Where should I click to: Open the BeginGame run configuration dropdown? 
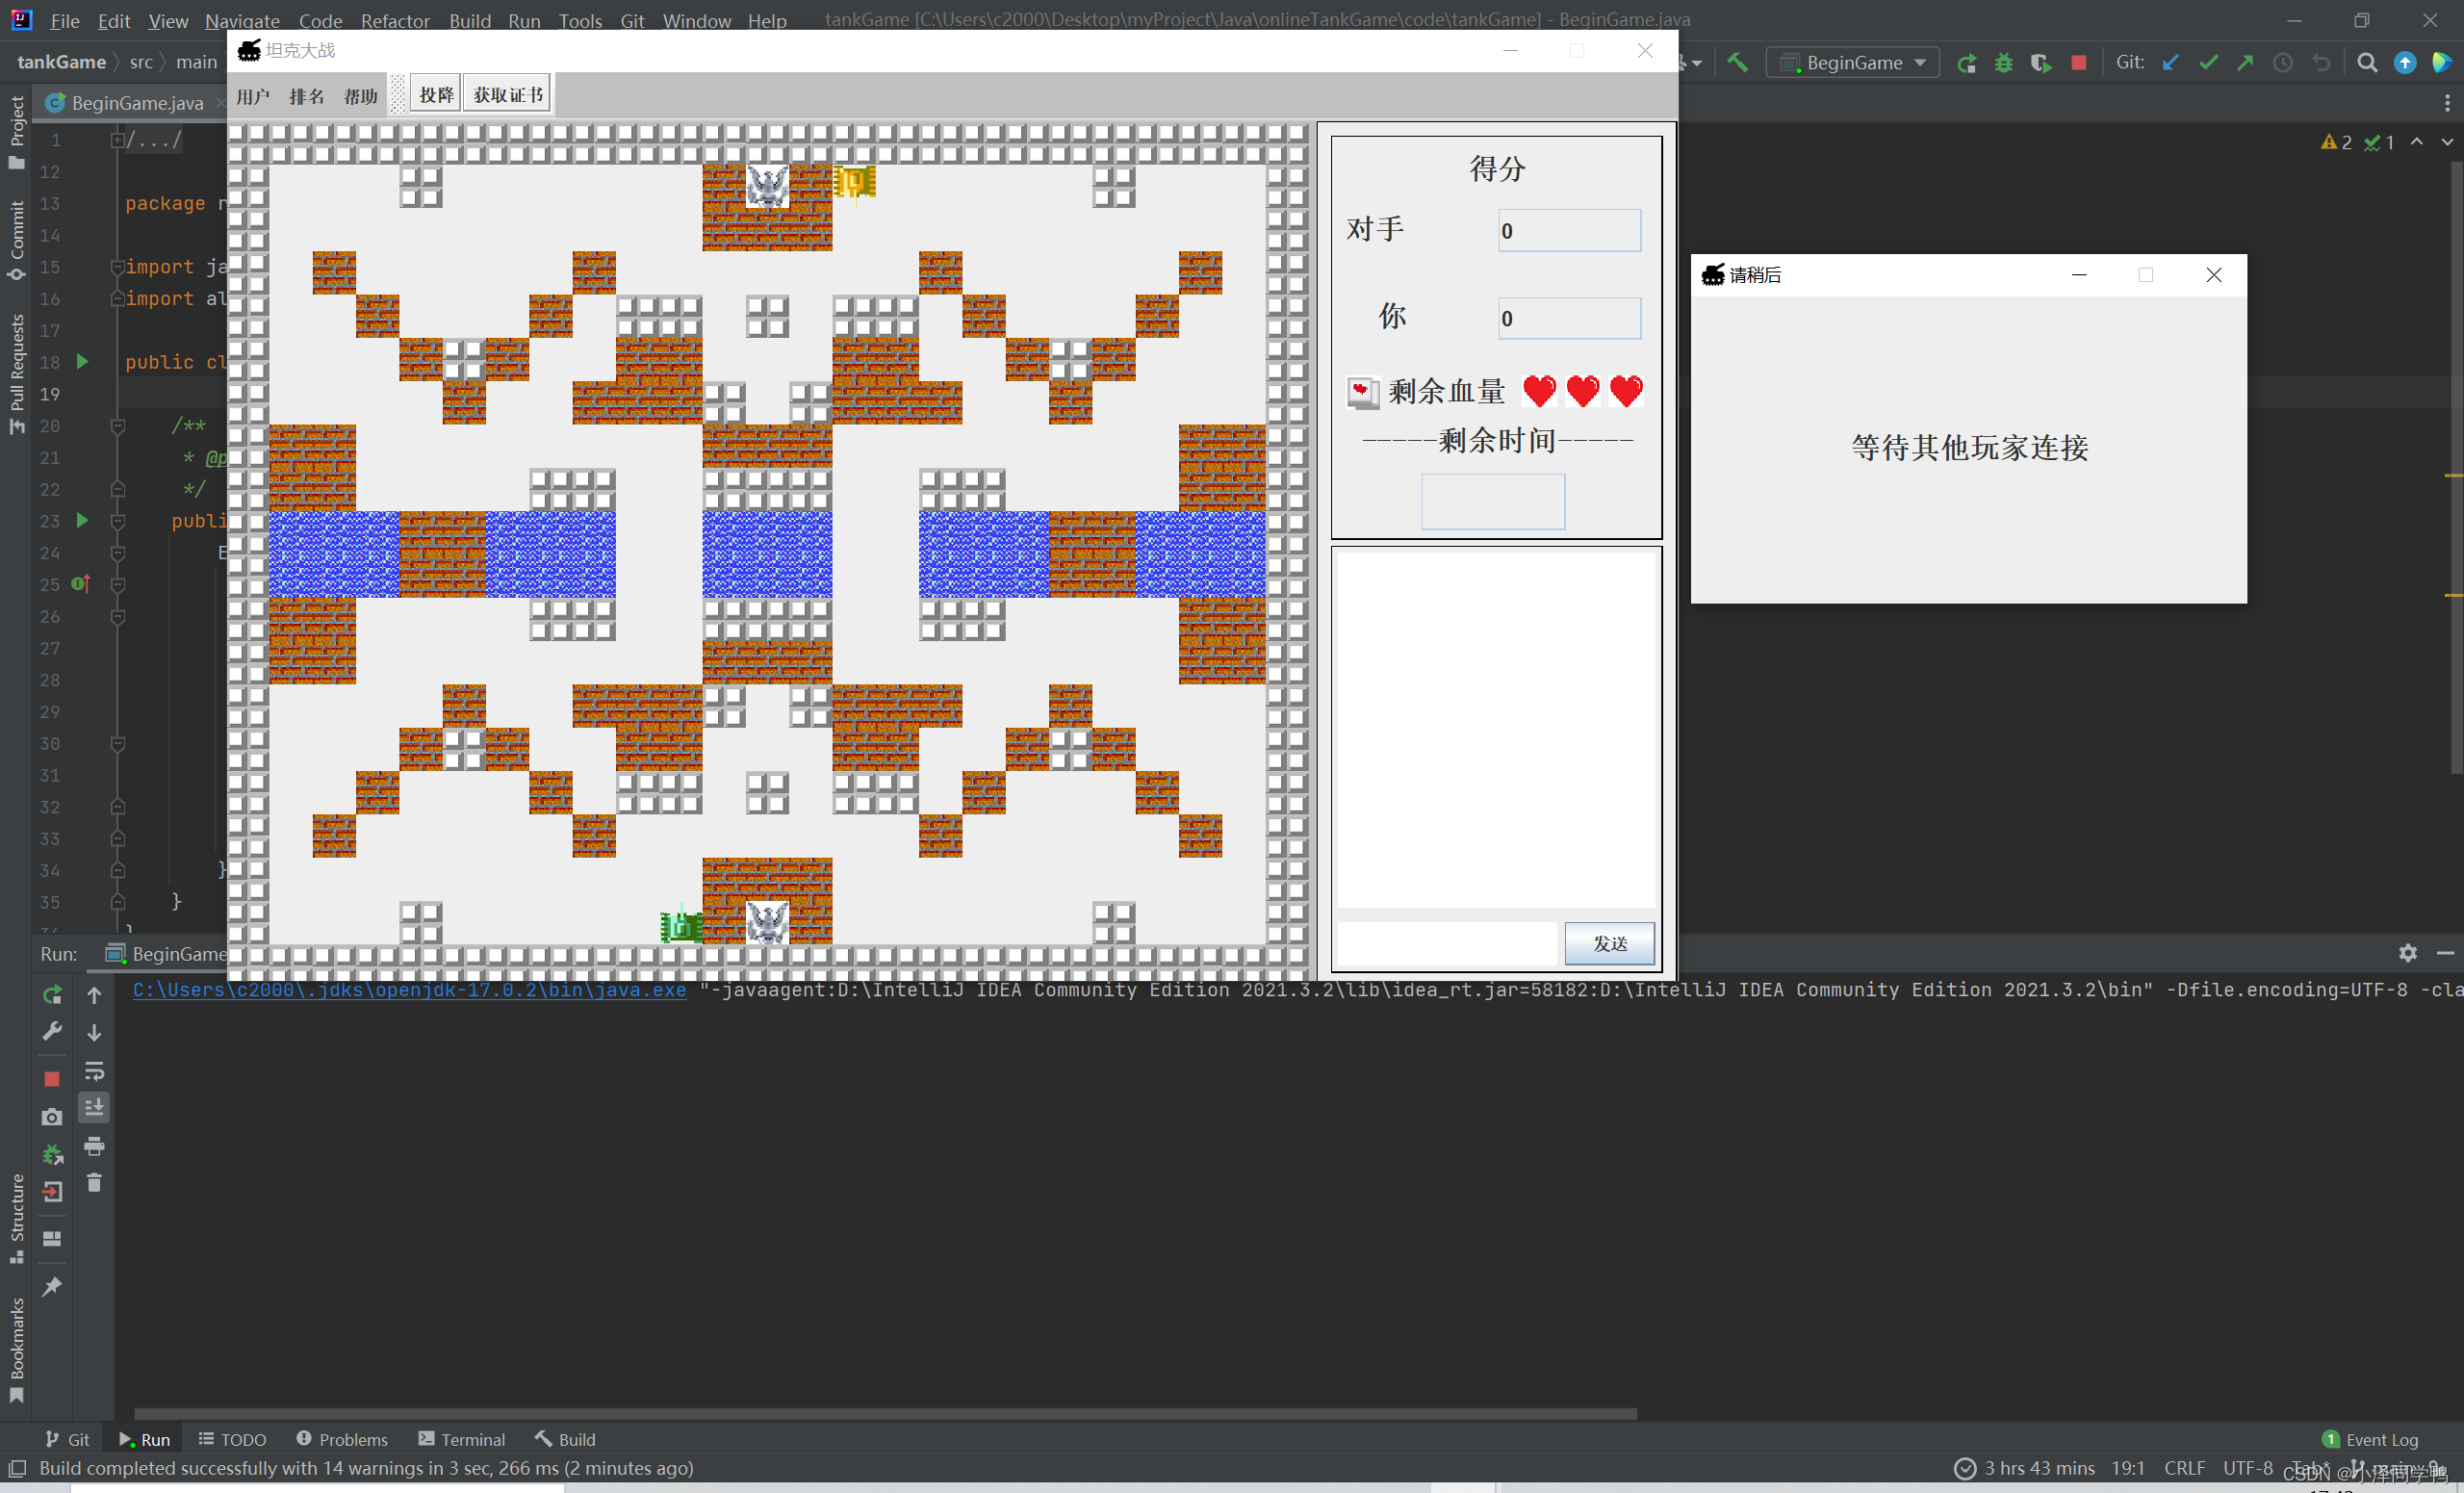[x=1853, y=63]
